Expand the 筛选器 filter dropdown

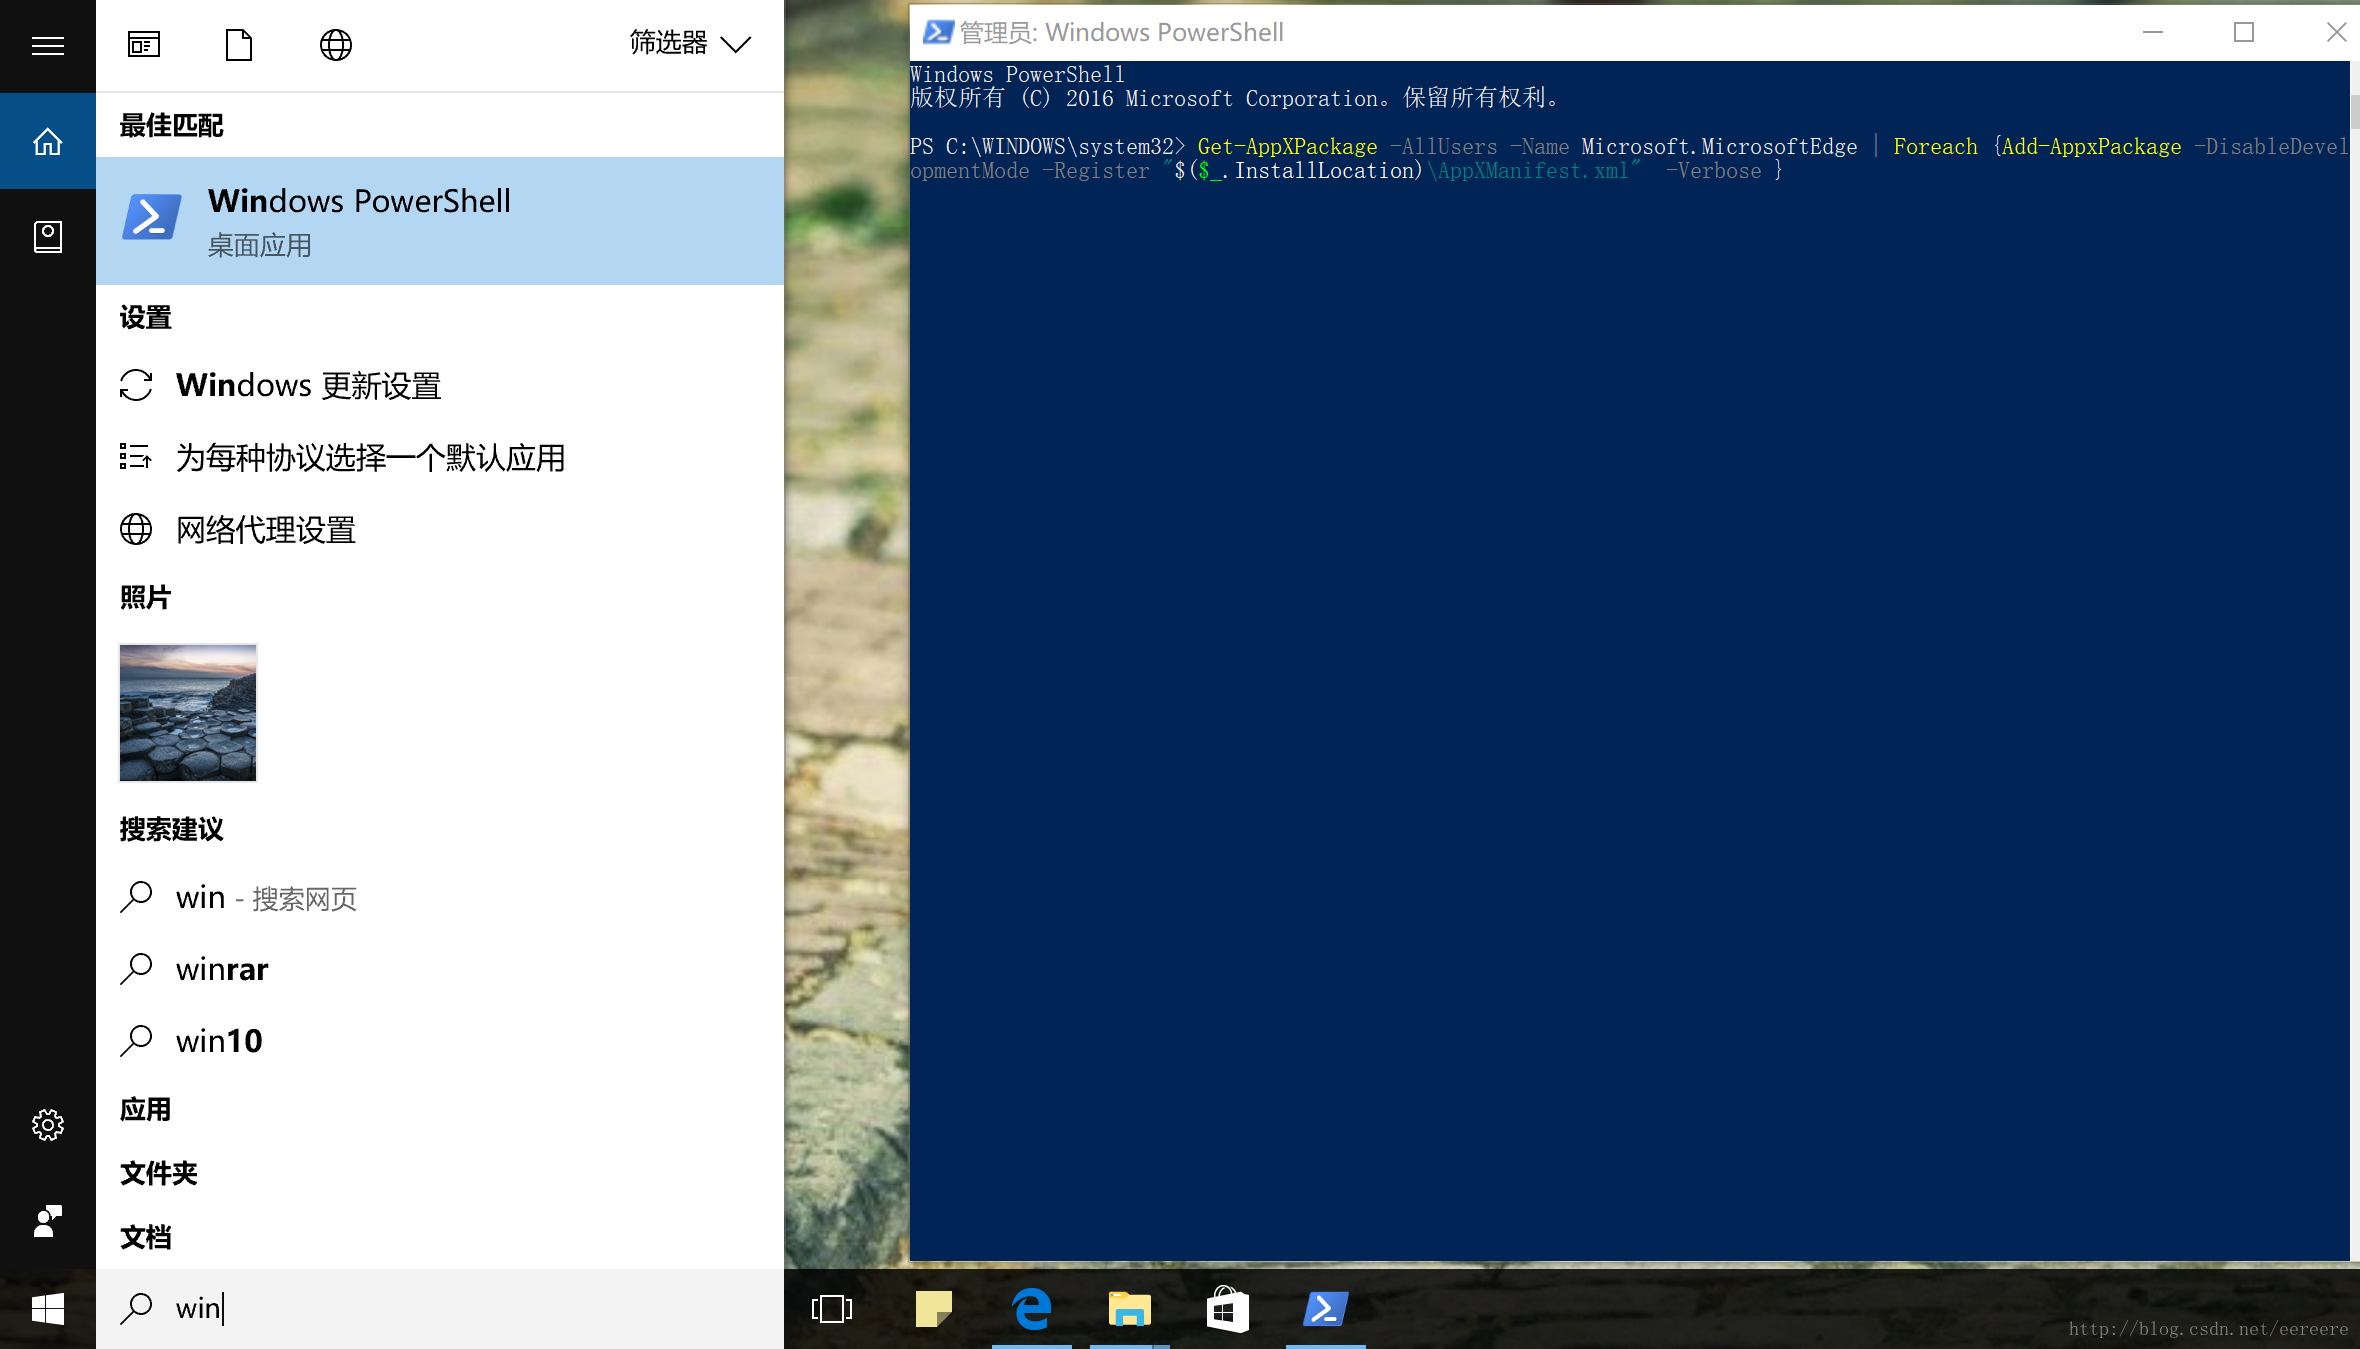click(690, 43)
